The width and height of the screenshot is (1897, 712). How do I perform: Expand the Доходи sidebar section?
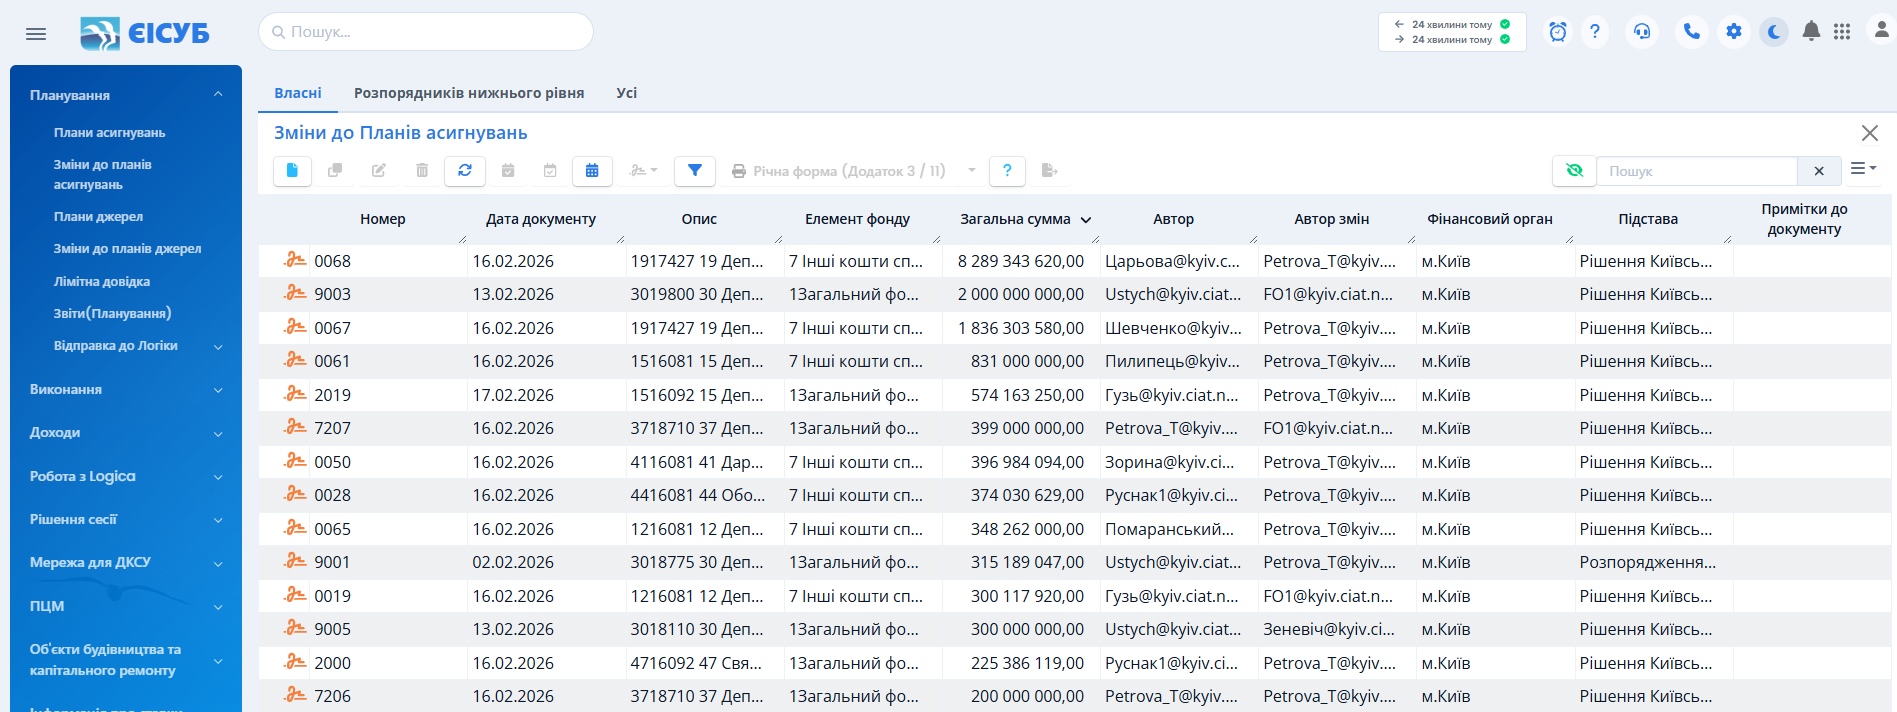[126, 432]
